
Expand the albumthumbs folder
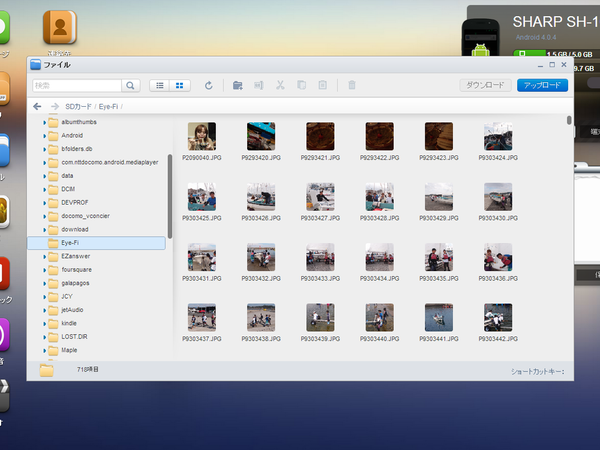[x=44, y=122]
